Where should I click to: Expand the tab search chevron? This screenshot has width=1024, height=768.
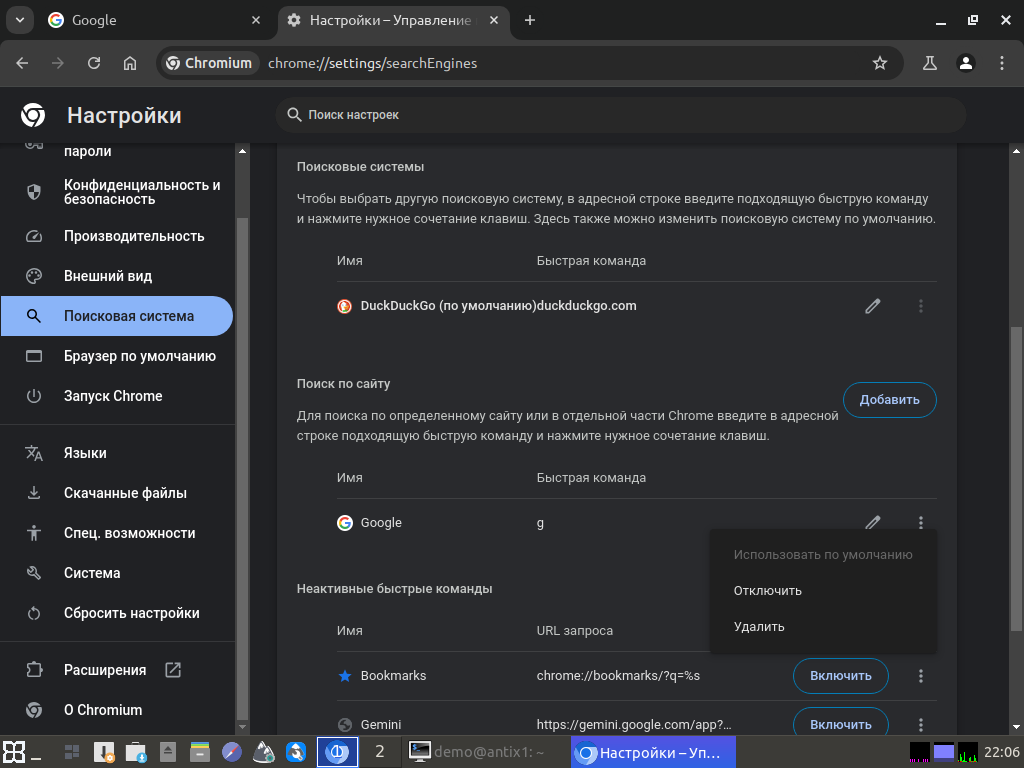tap(20, 20)
